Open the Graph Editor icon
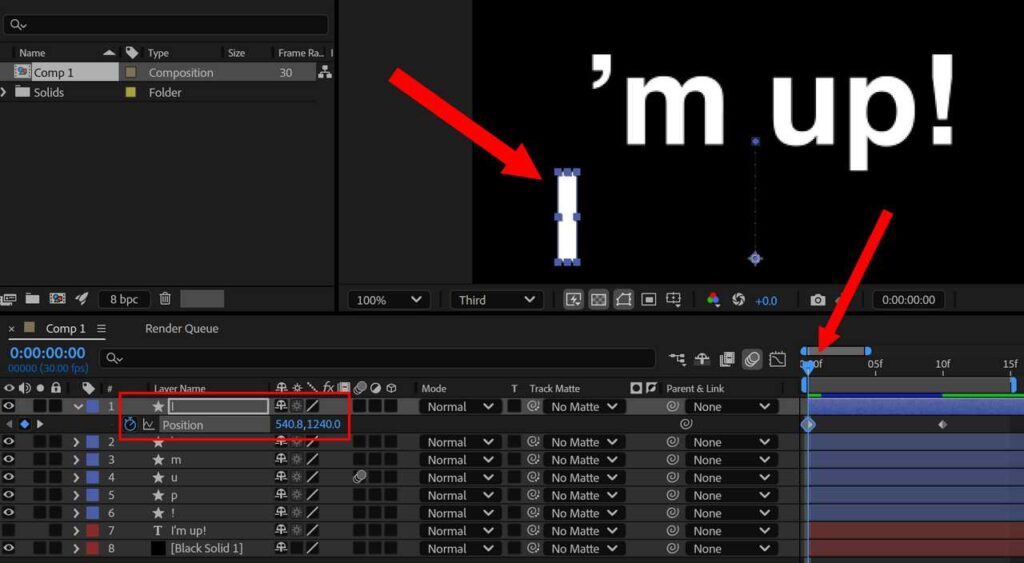 point(778,359)
